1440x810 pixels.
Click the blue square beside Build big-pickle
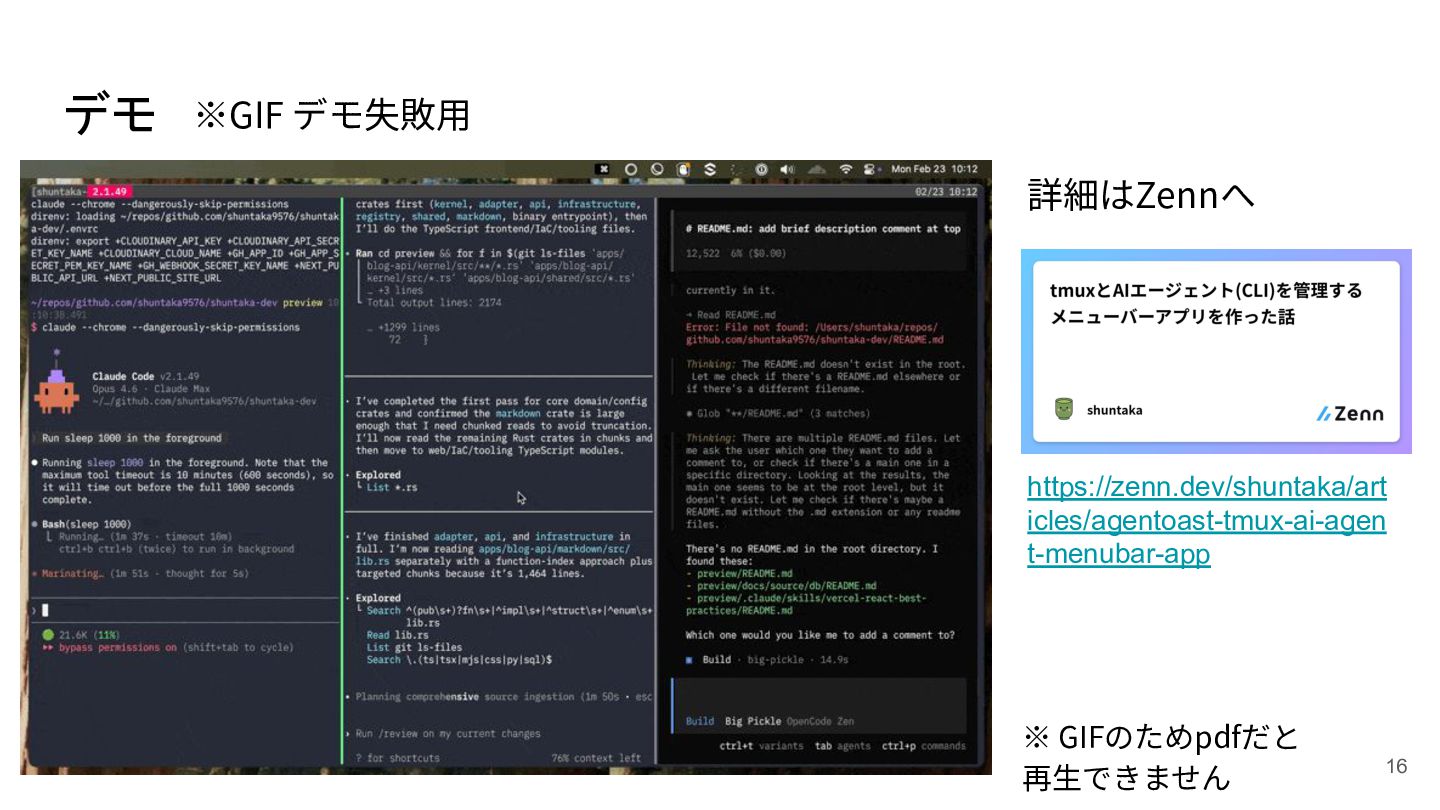[x=690, y=660]
